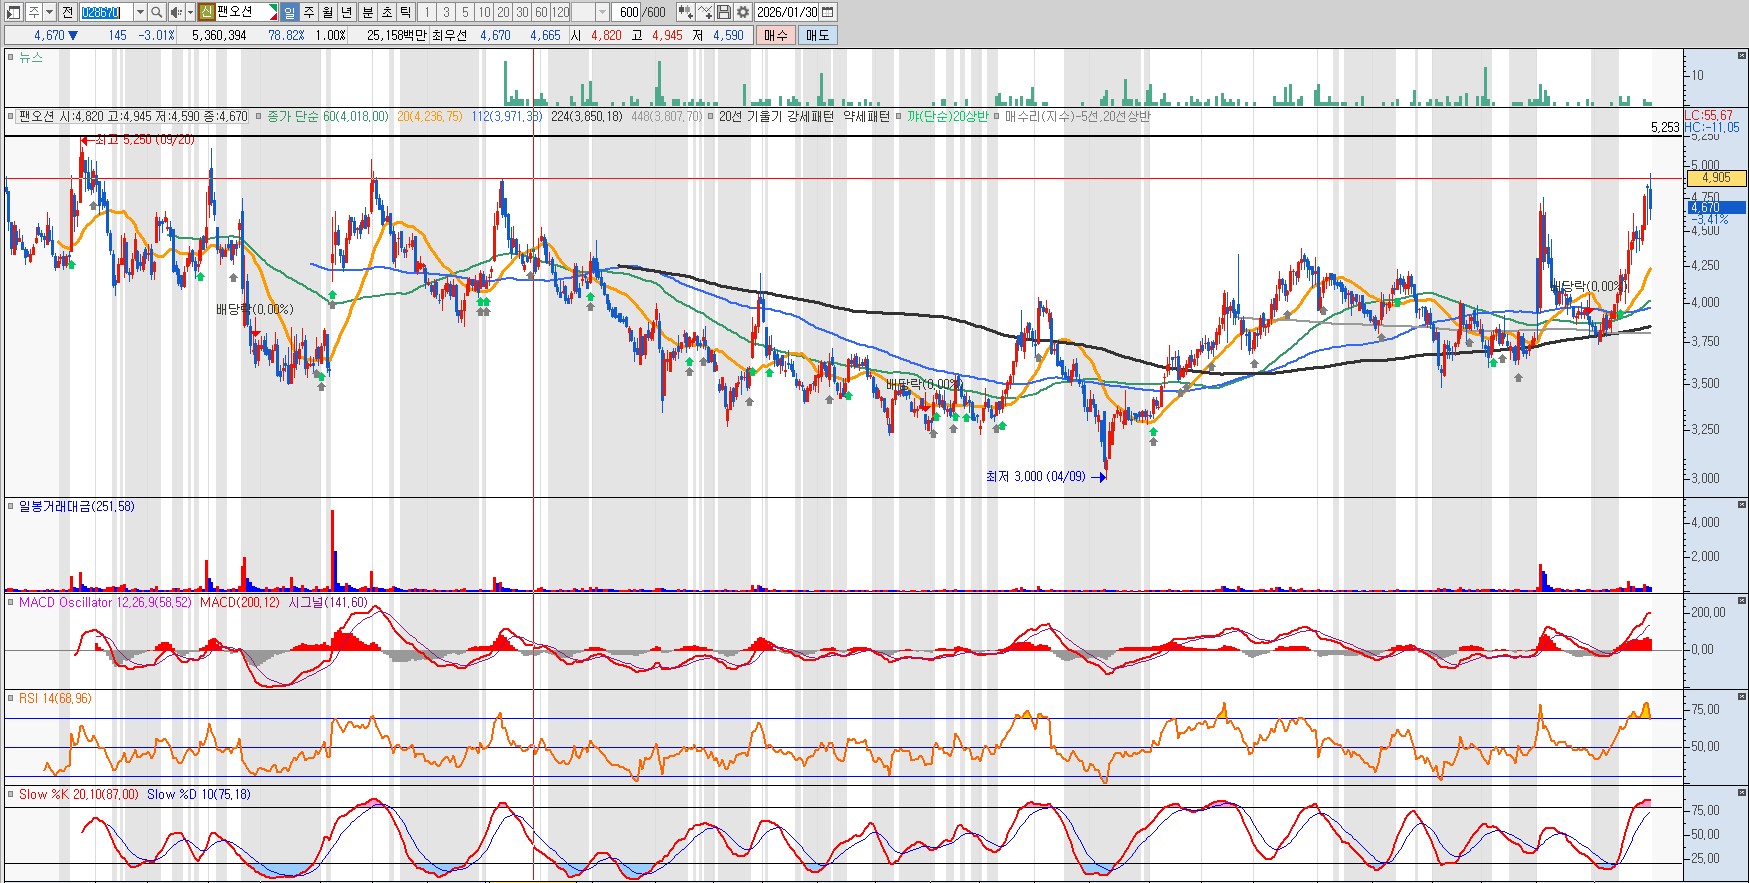This screenshot has width=1749, height=883.
Task: Click the panel layout icon at toolbar start
Action: pyautogui.click(x=14, y=12)
